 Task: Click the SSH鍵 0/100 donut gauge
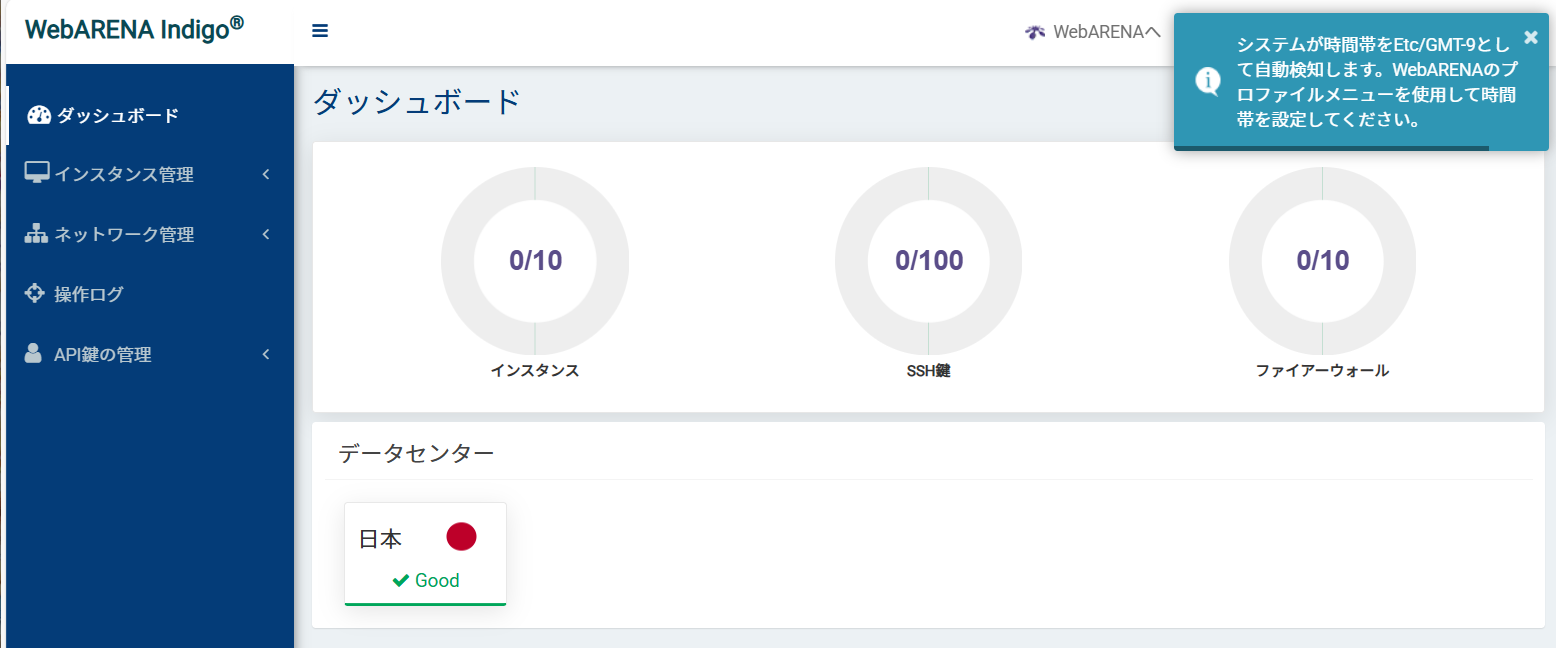(929, 261)
